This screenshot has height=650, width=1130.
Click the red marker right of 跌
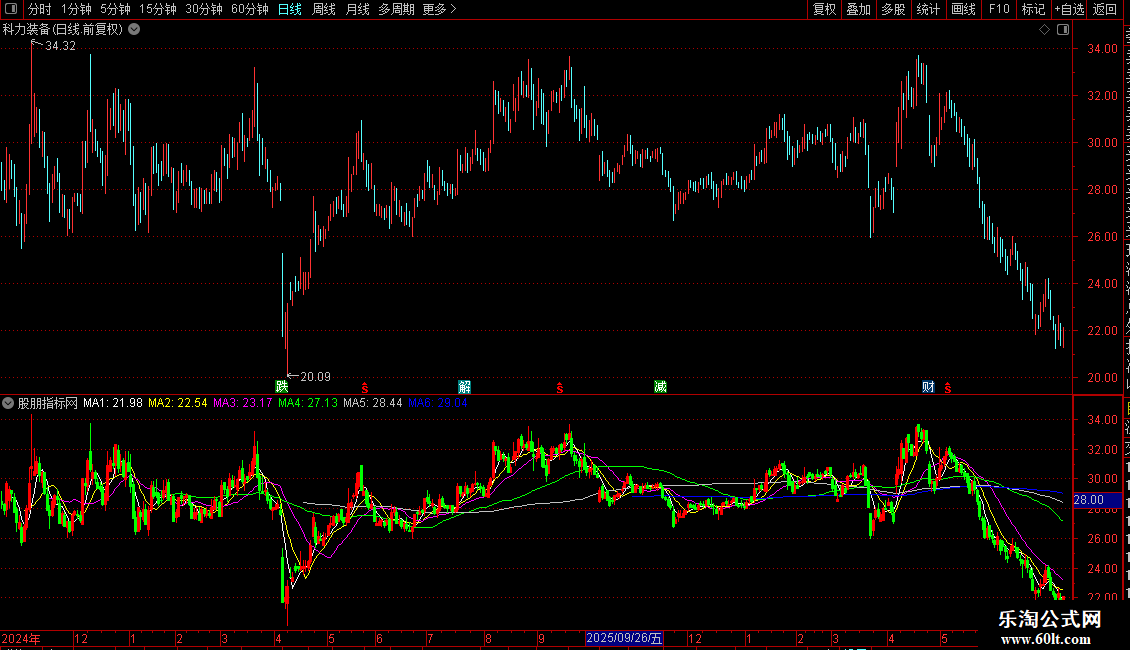tap(365, 388)
